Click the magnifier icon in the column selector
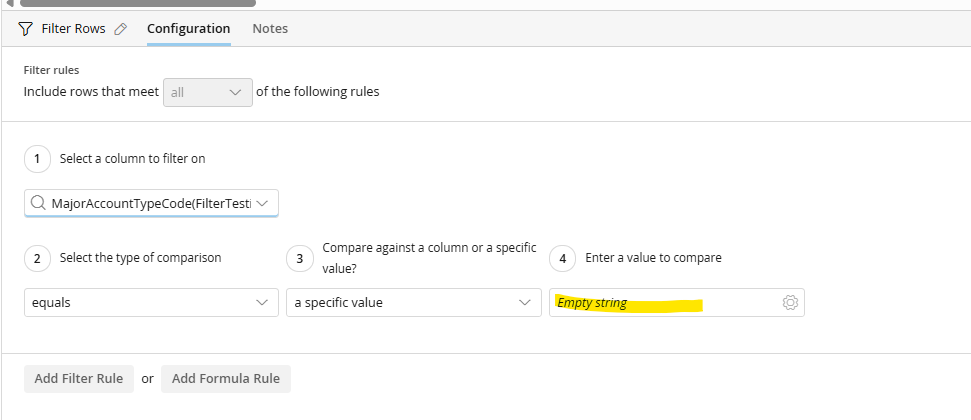Screen dimensions: 971x420 38,203
